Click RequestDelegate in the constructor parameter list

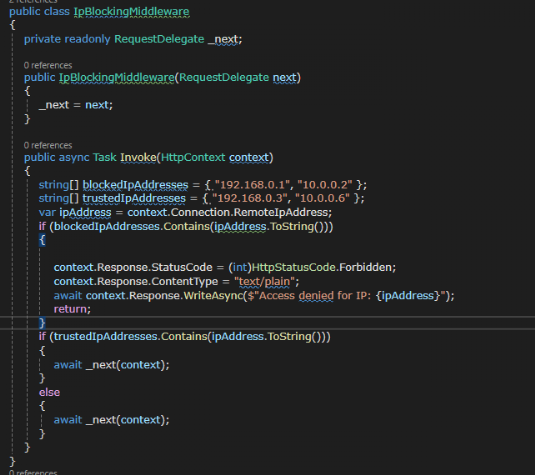224,77
